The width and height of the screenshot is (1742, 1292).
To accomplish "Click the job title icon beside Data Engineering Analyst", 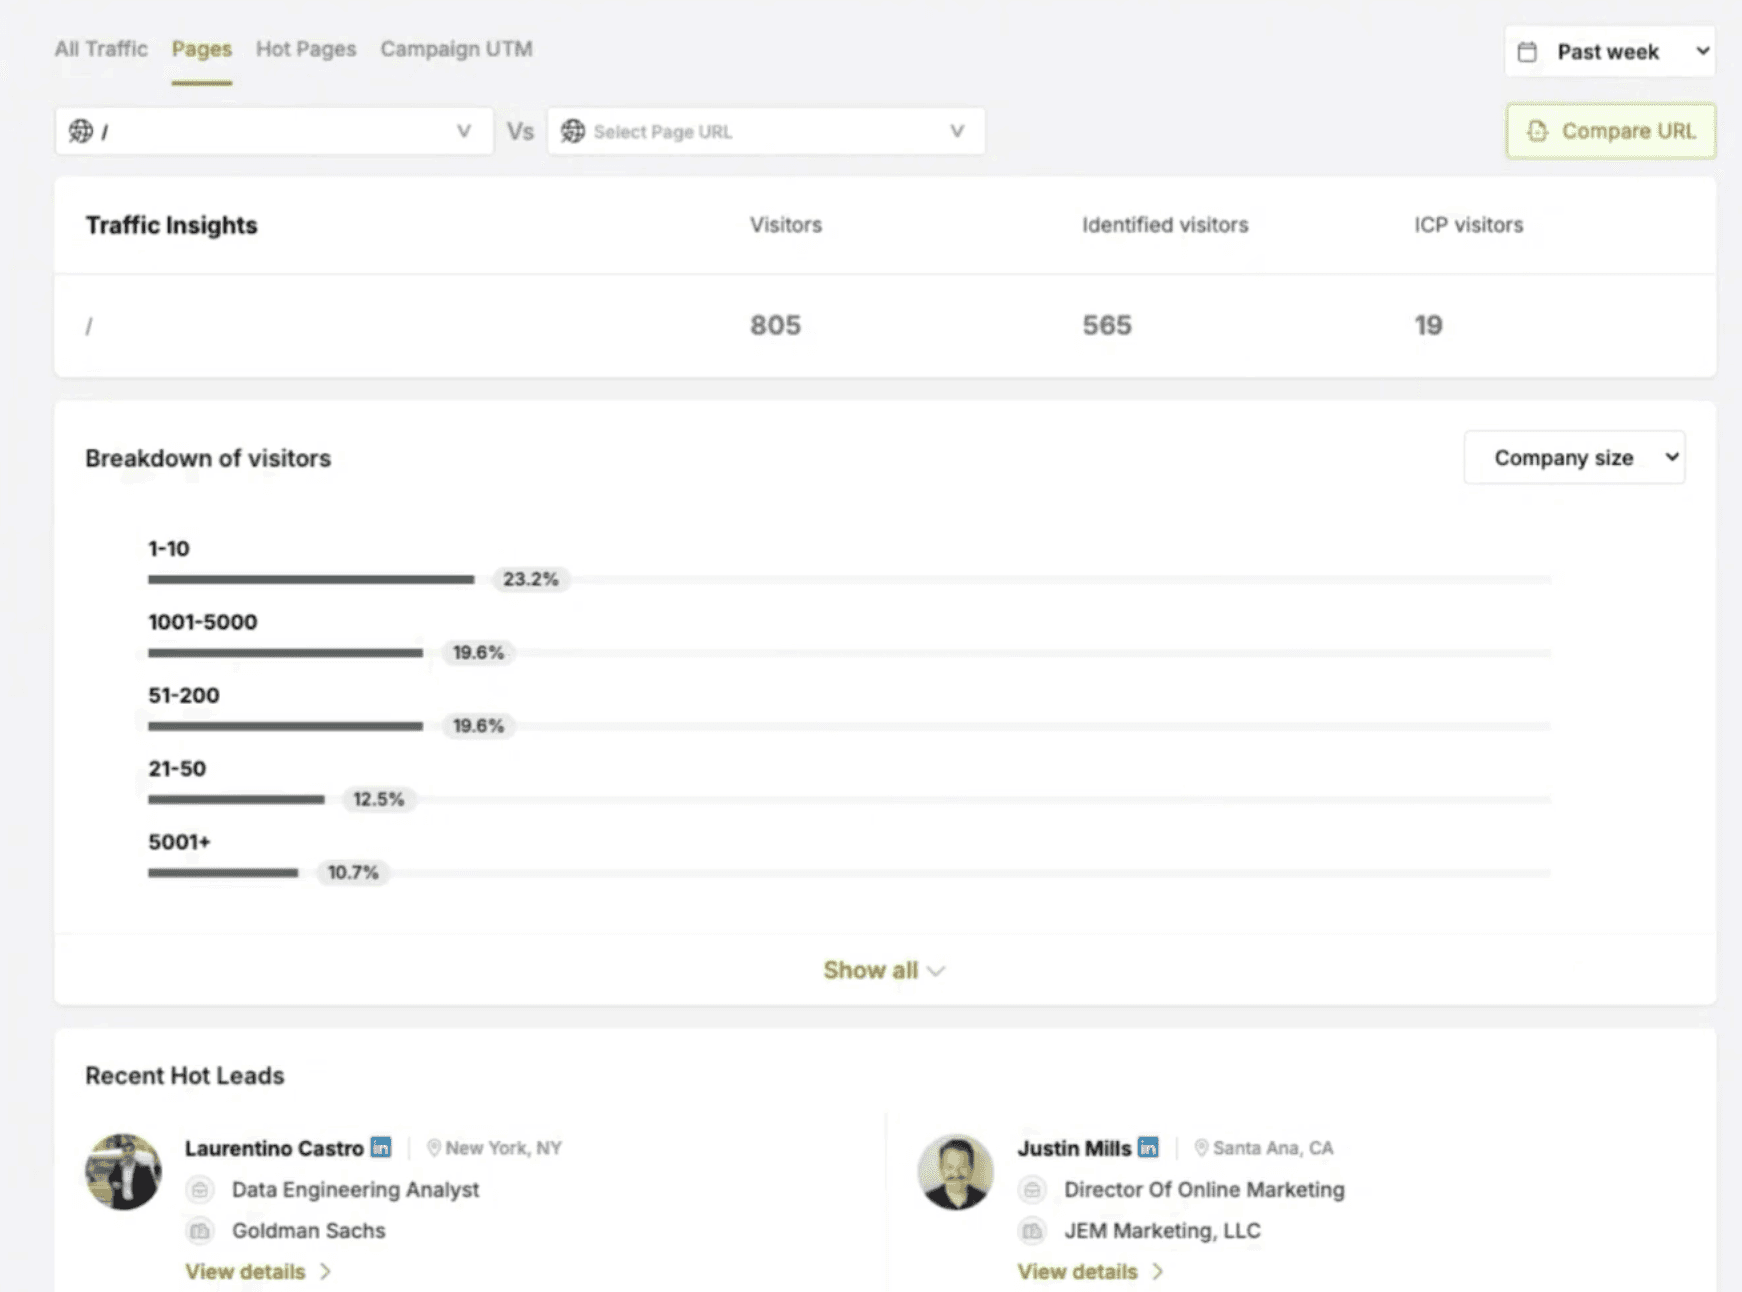I will [200, 1190].
